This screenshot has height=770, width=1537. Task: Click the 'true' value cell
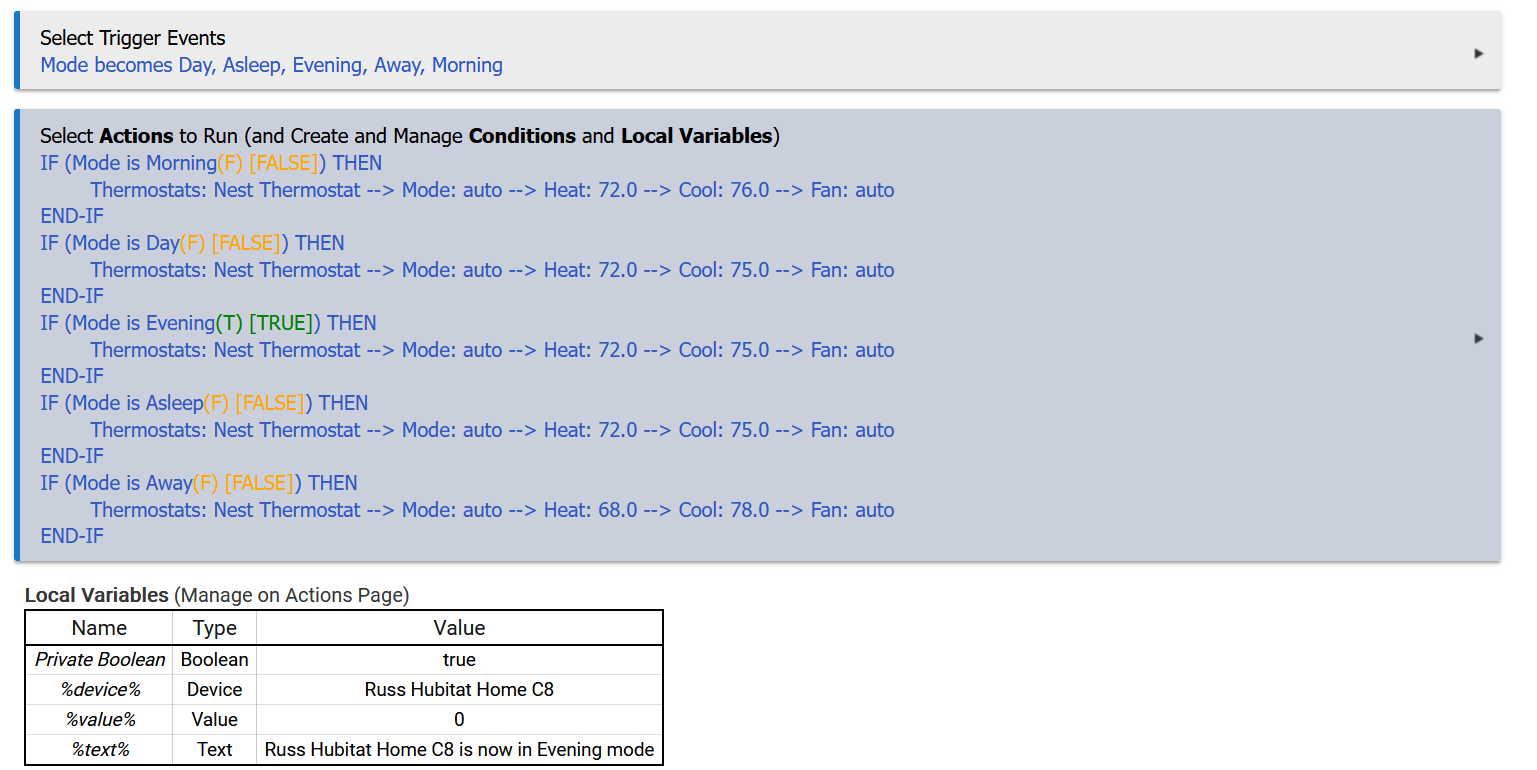pos(460,660)
